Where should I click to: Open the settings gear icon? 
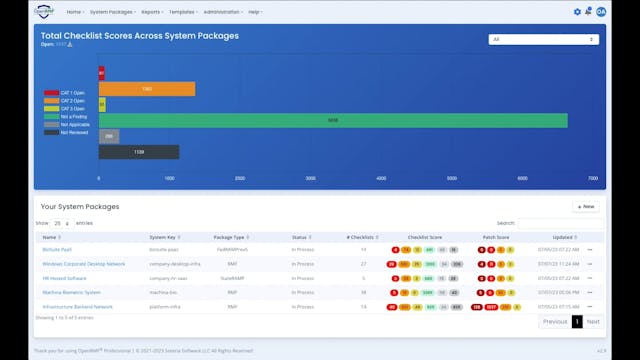point(577,12)
